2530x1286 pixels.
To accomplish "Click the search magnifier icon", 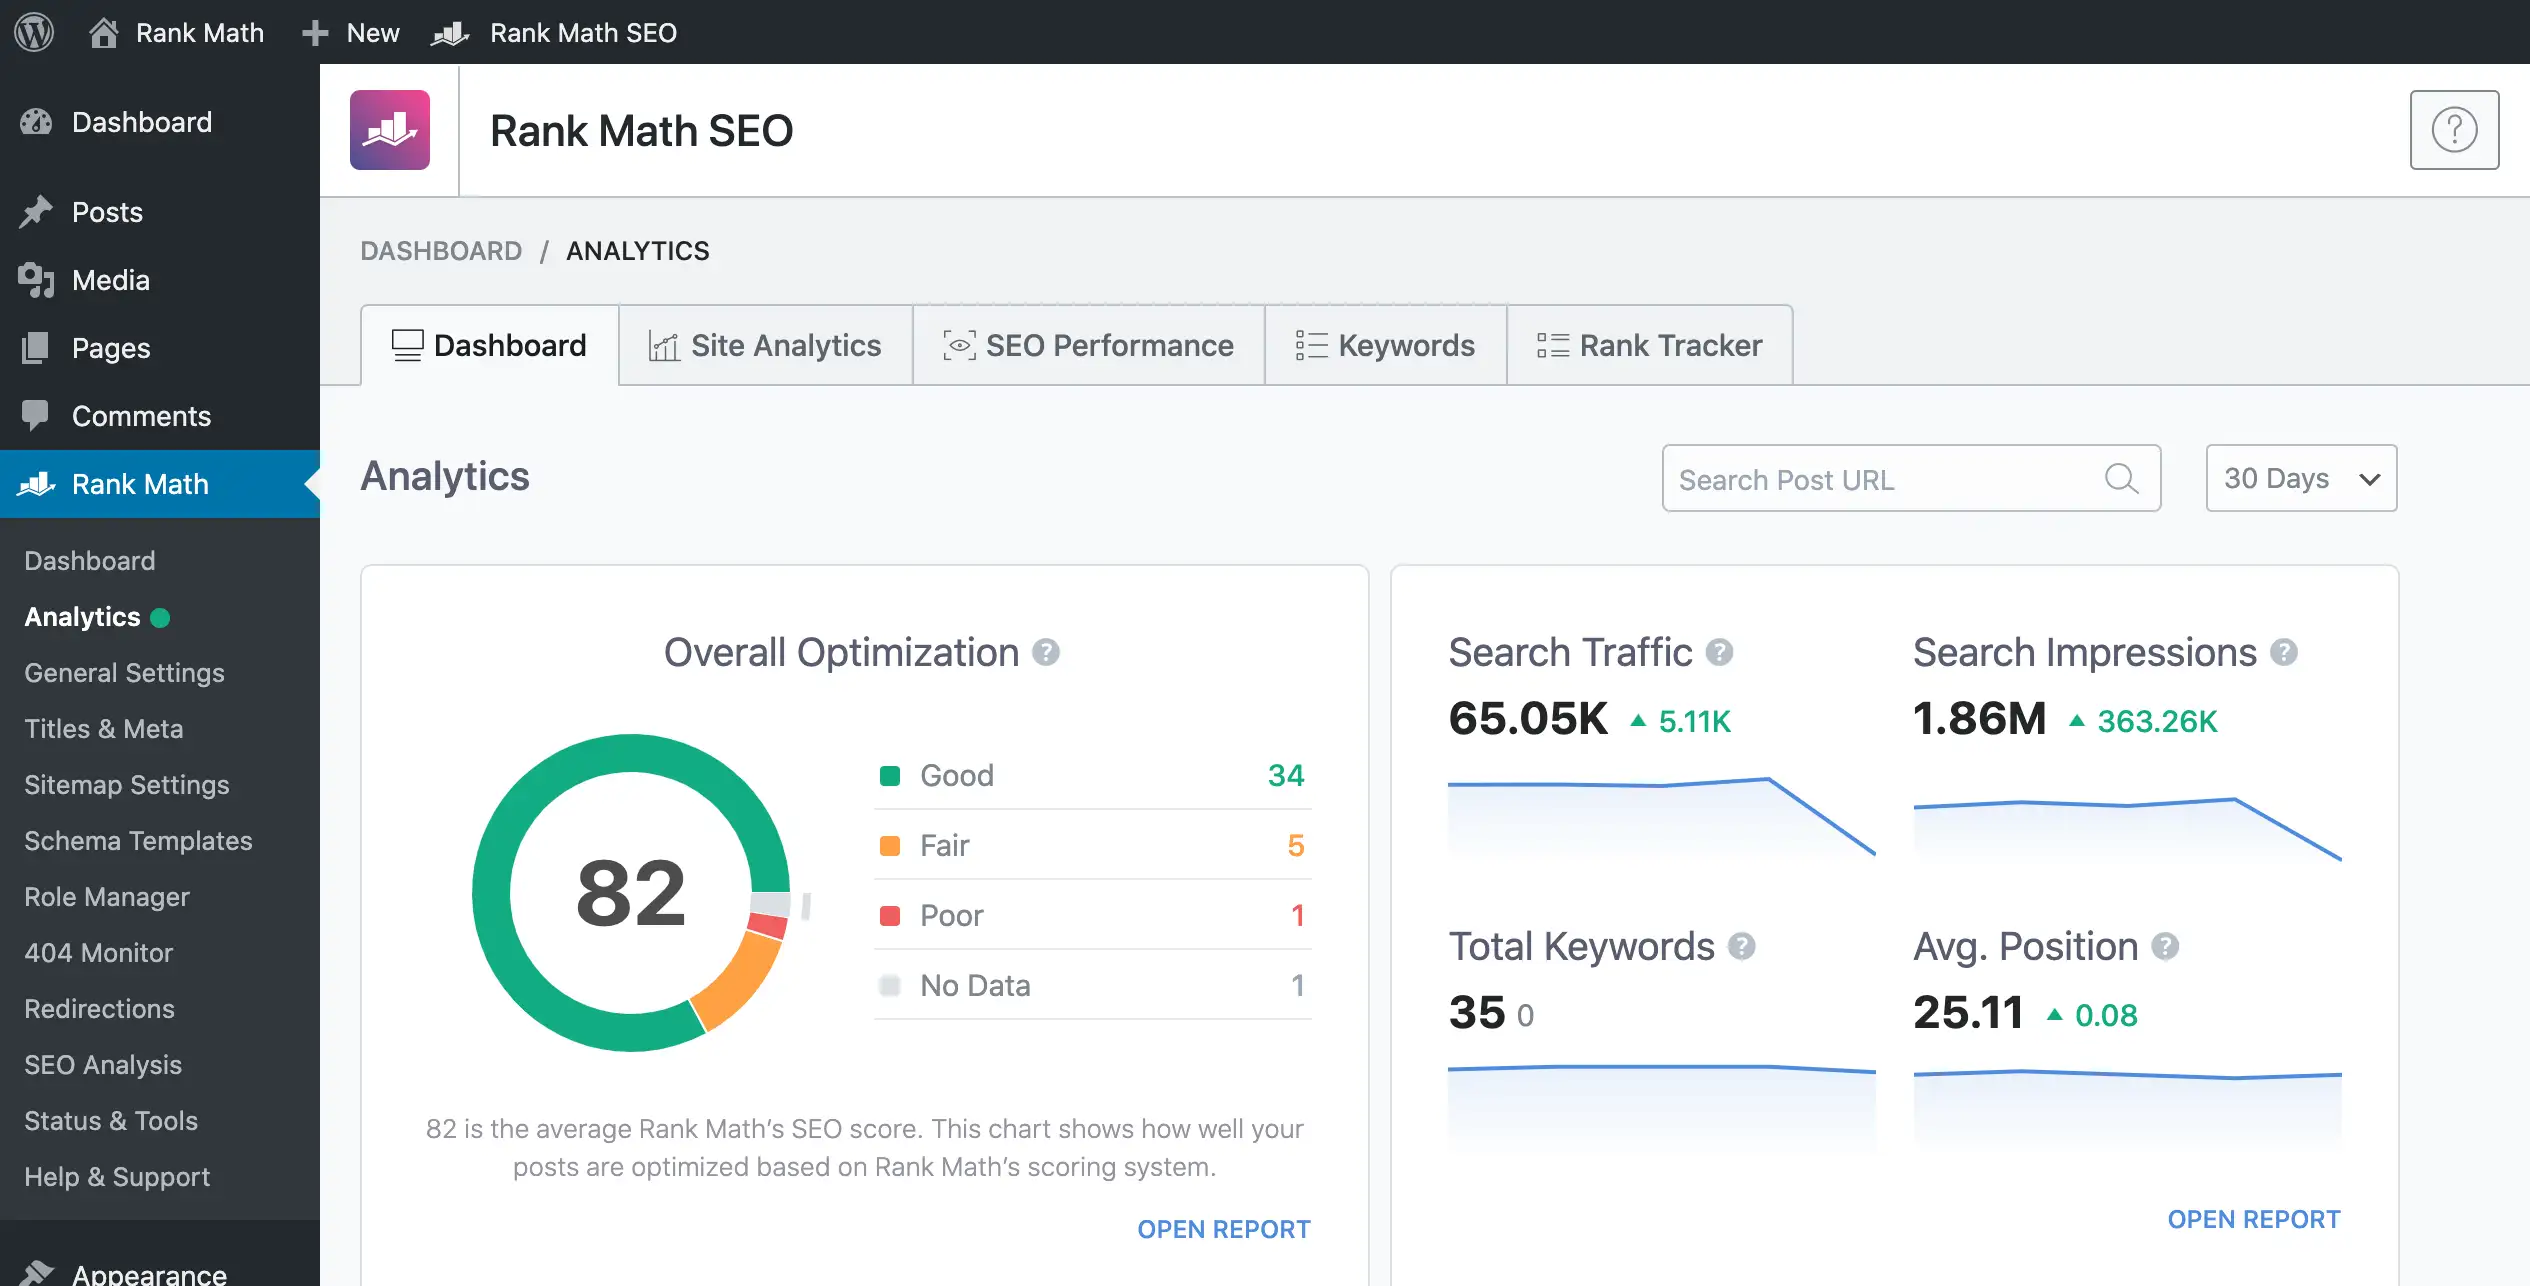I will click(2120, 479).
